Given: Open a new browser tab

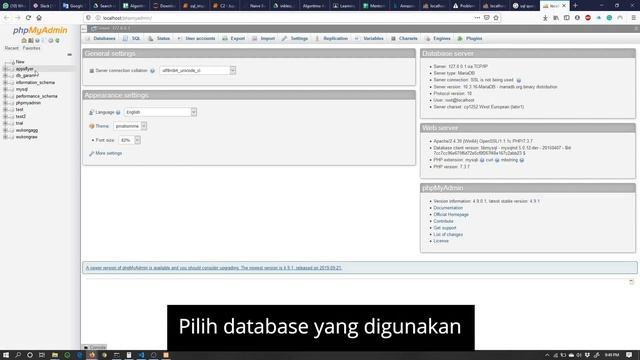Looking at the screenshot, I should click(x=576, y=6).
